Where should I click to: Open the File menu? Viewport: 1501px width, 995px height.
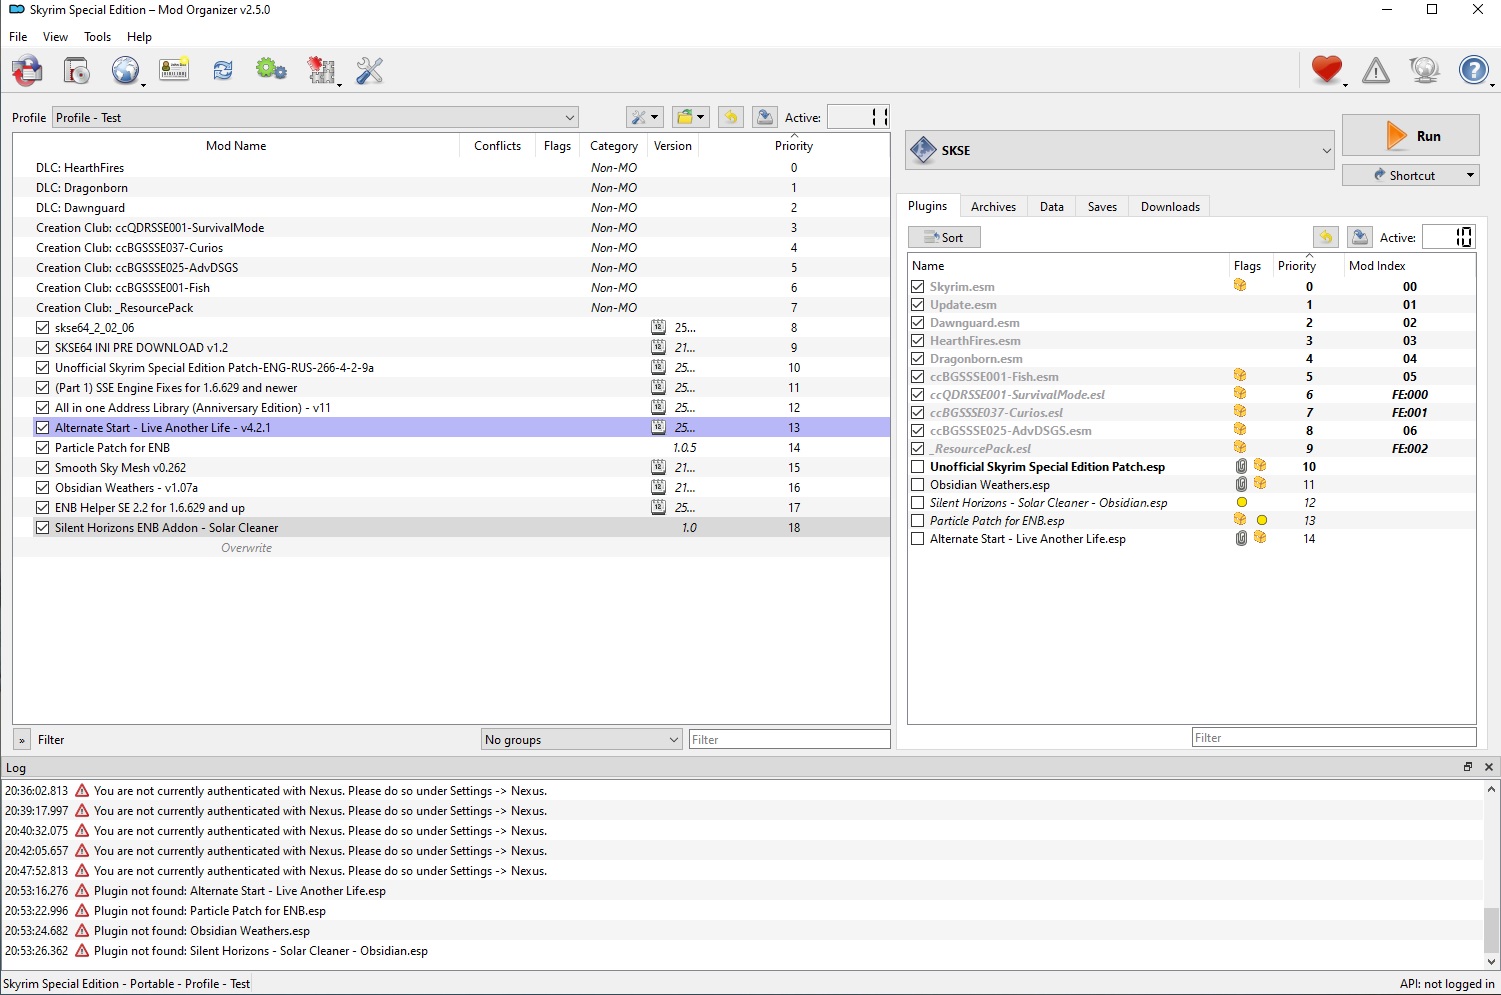click(18, 37)
